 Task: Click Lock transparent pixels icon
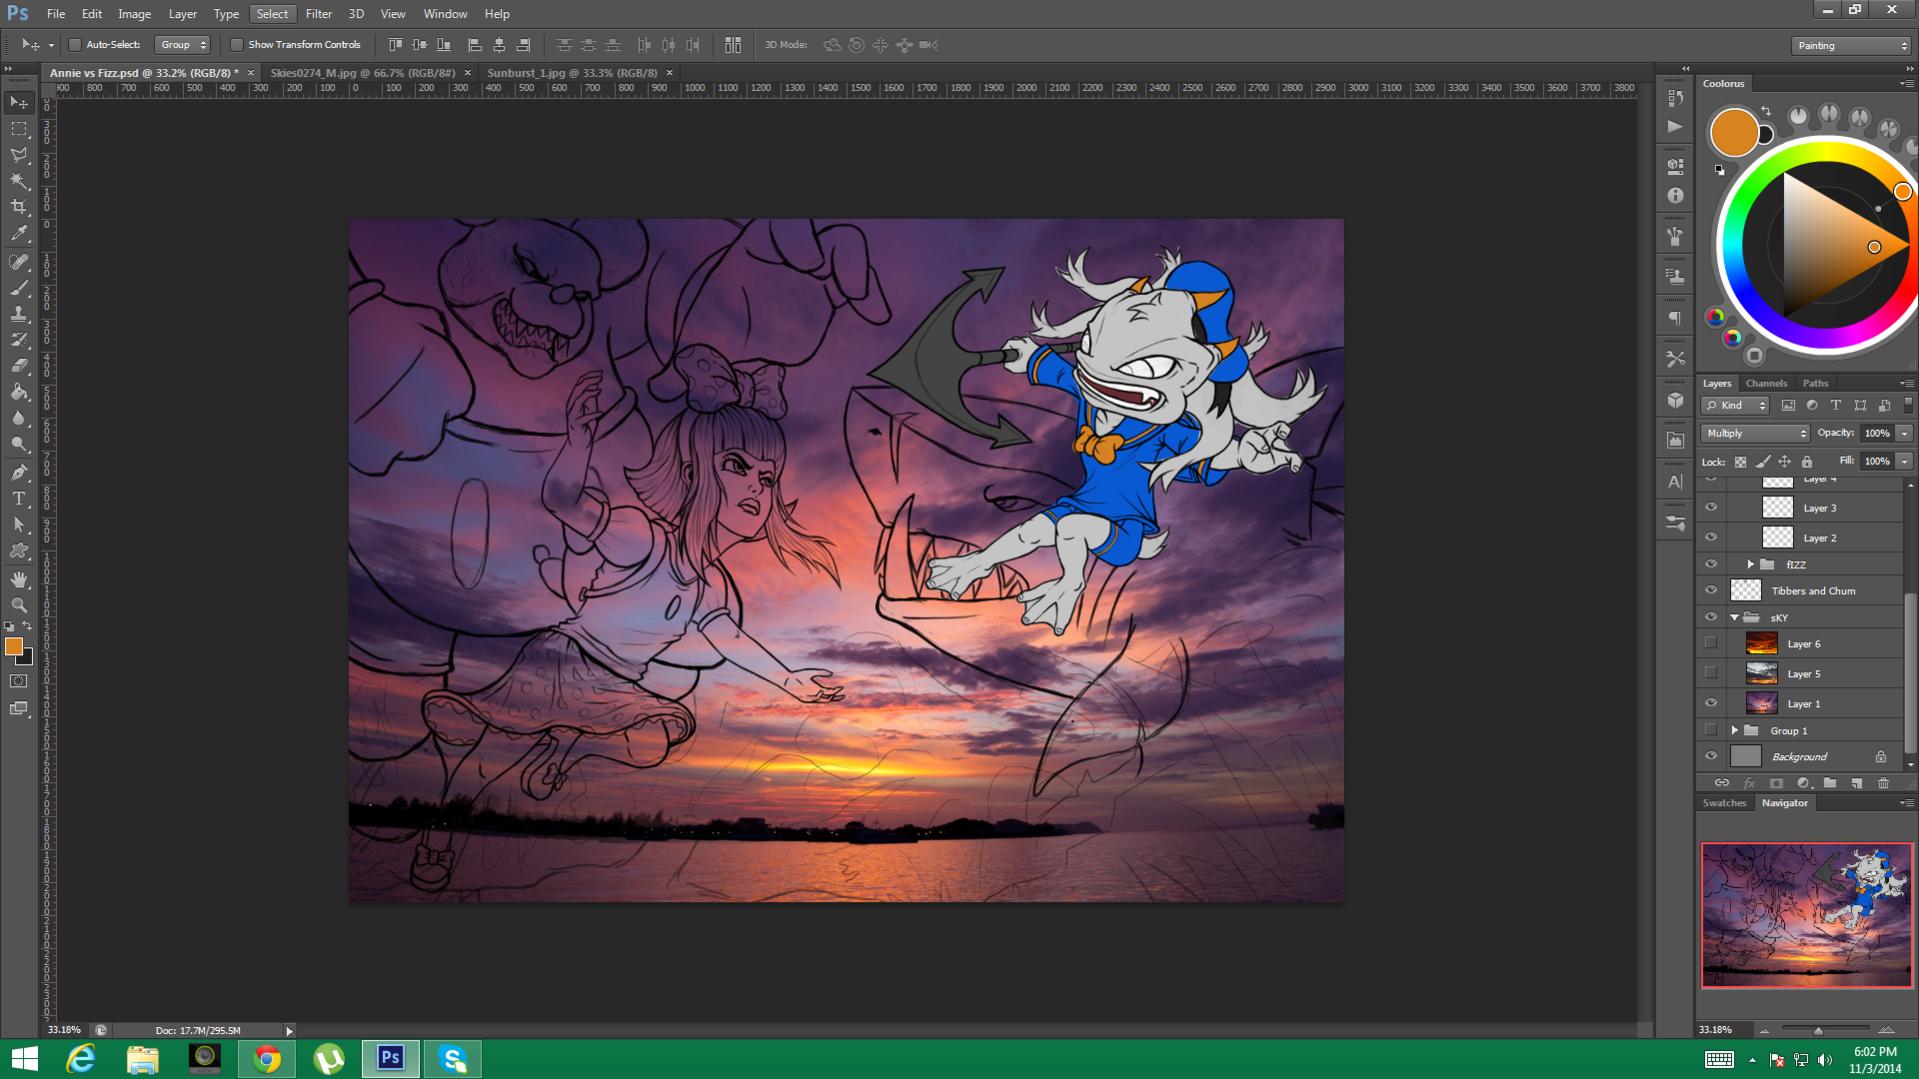point(1740,462)
